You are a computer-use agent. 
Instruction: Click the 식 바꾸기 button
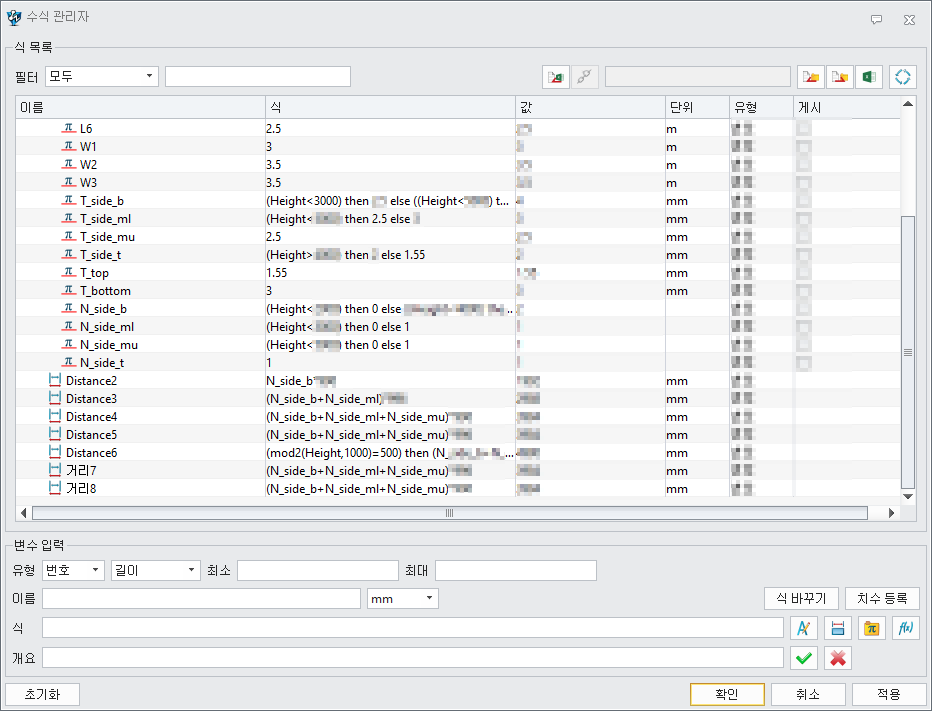(x=801, y=598)
